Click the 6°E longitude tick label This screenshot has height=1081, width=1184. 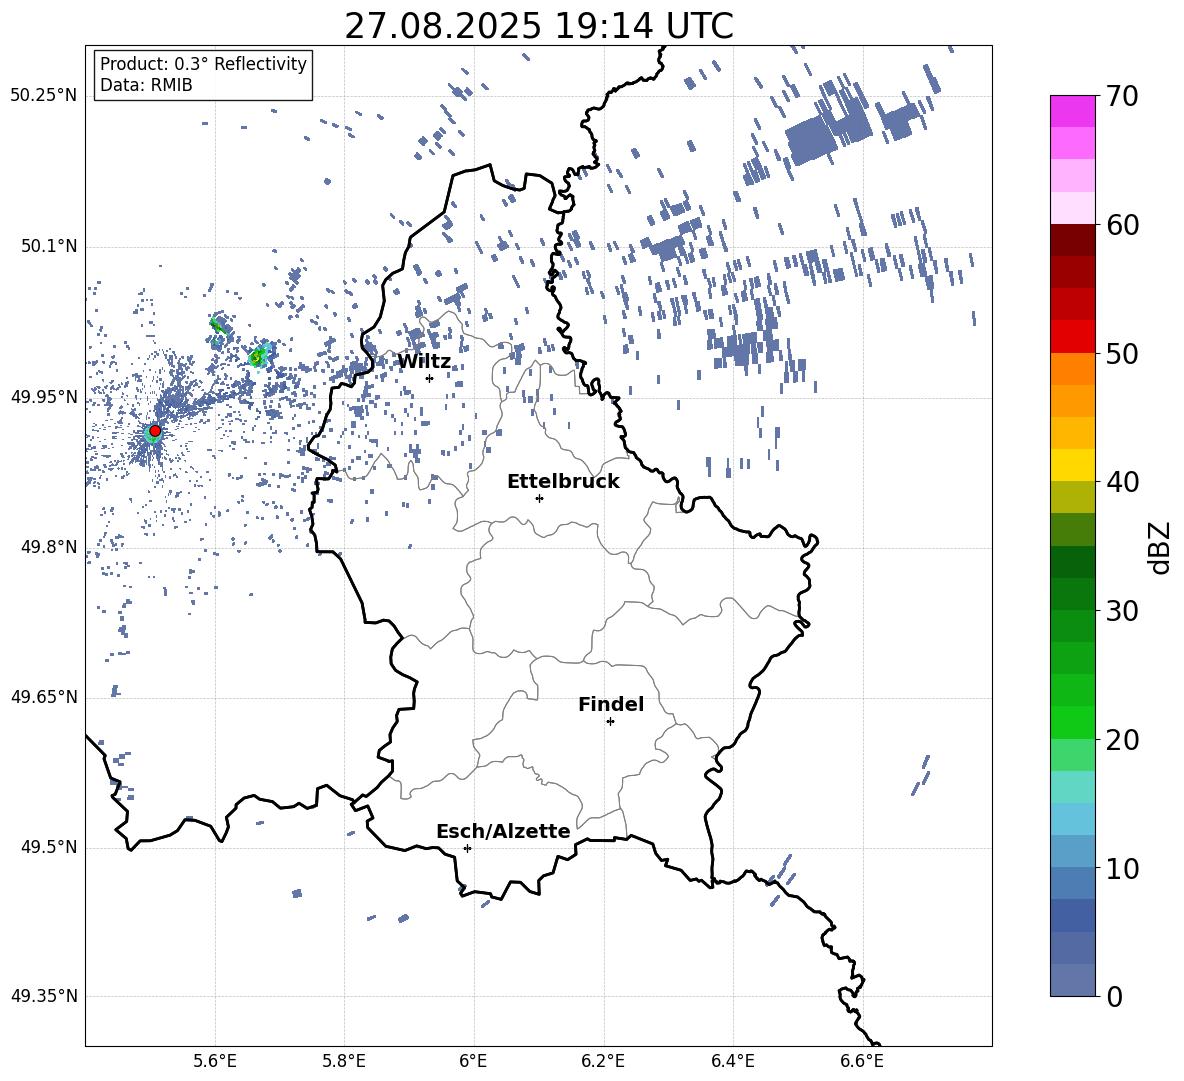[x=473, y=1061]
